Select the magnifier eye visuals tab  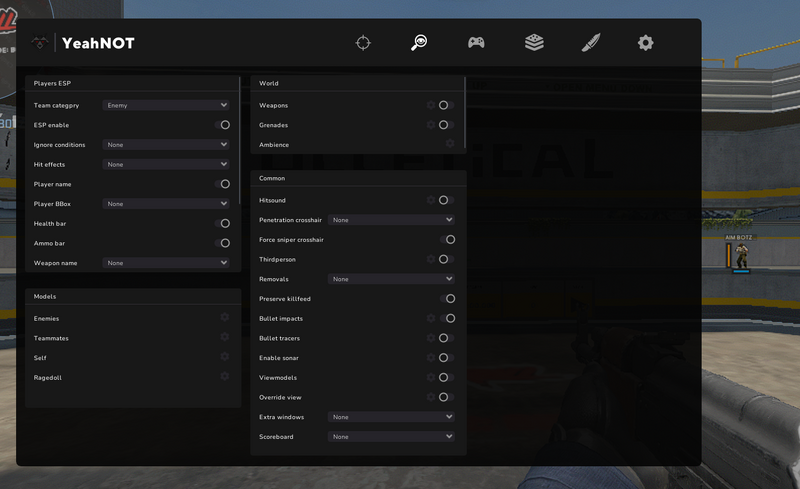(x=419, y=43)
